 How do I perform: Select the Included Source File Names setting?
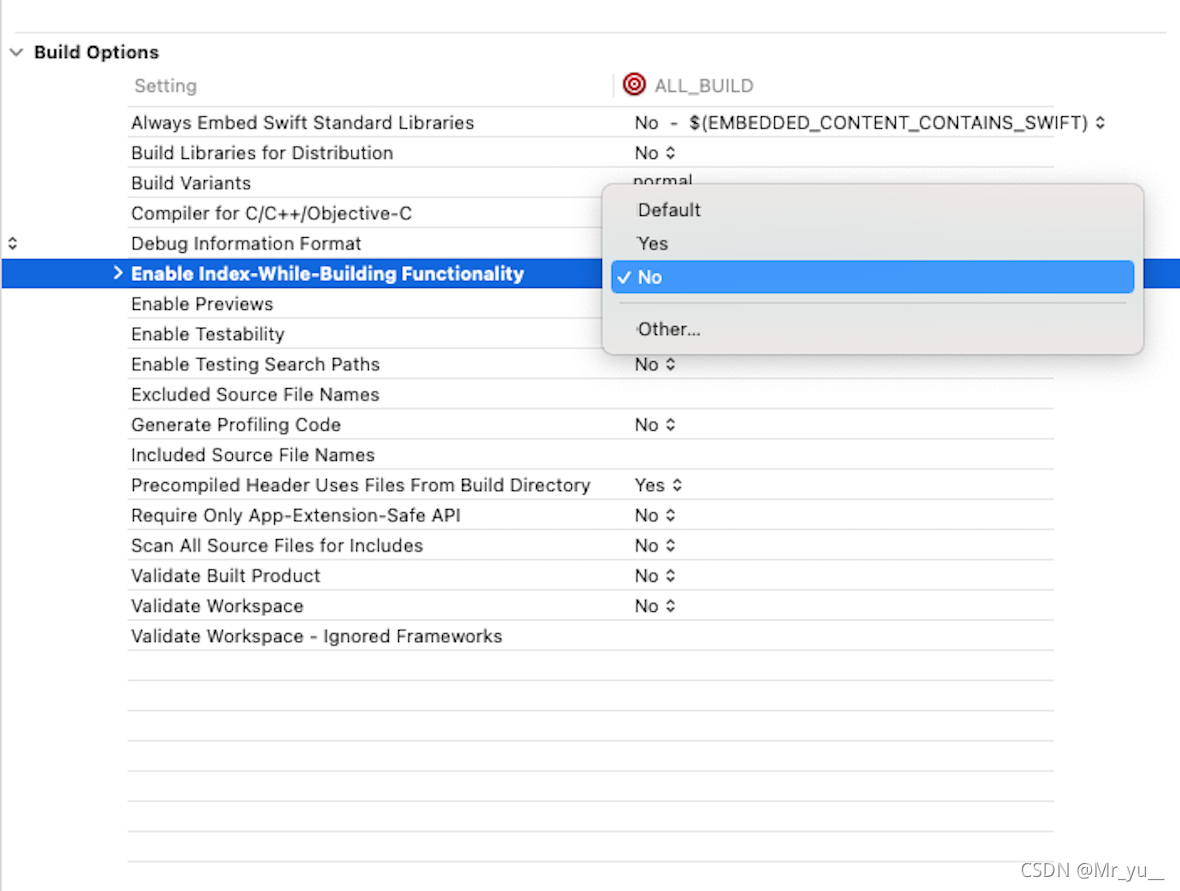click(x=253, y=455)
